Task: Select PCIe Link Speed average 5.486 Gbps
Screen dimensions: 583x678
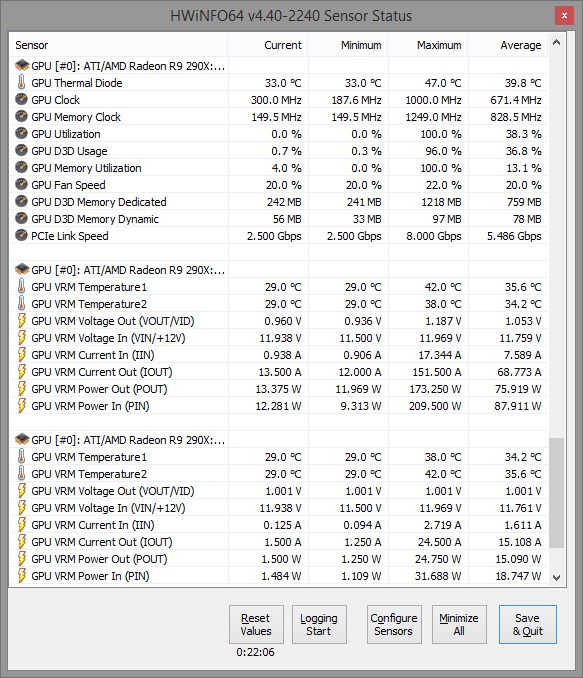Action: point(514,236)
